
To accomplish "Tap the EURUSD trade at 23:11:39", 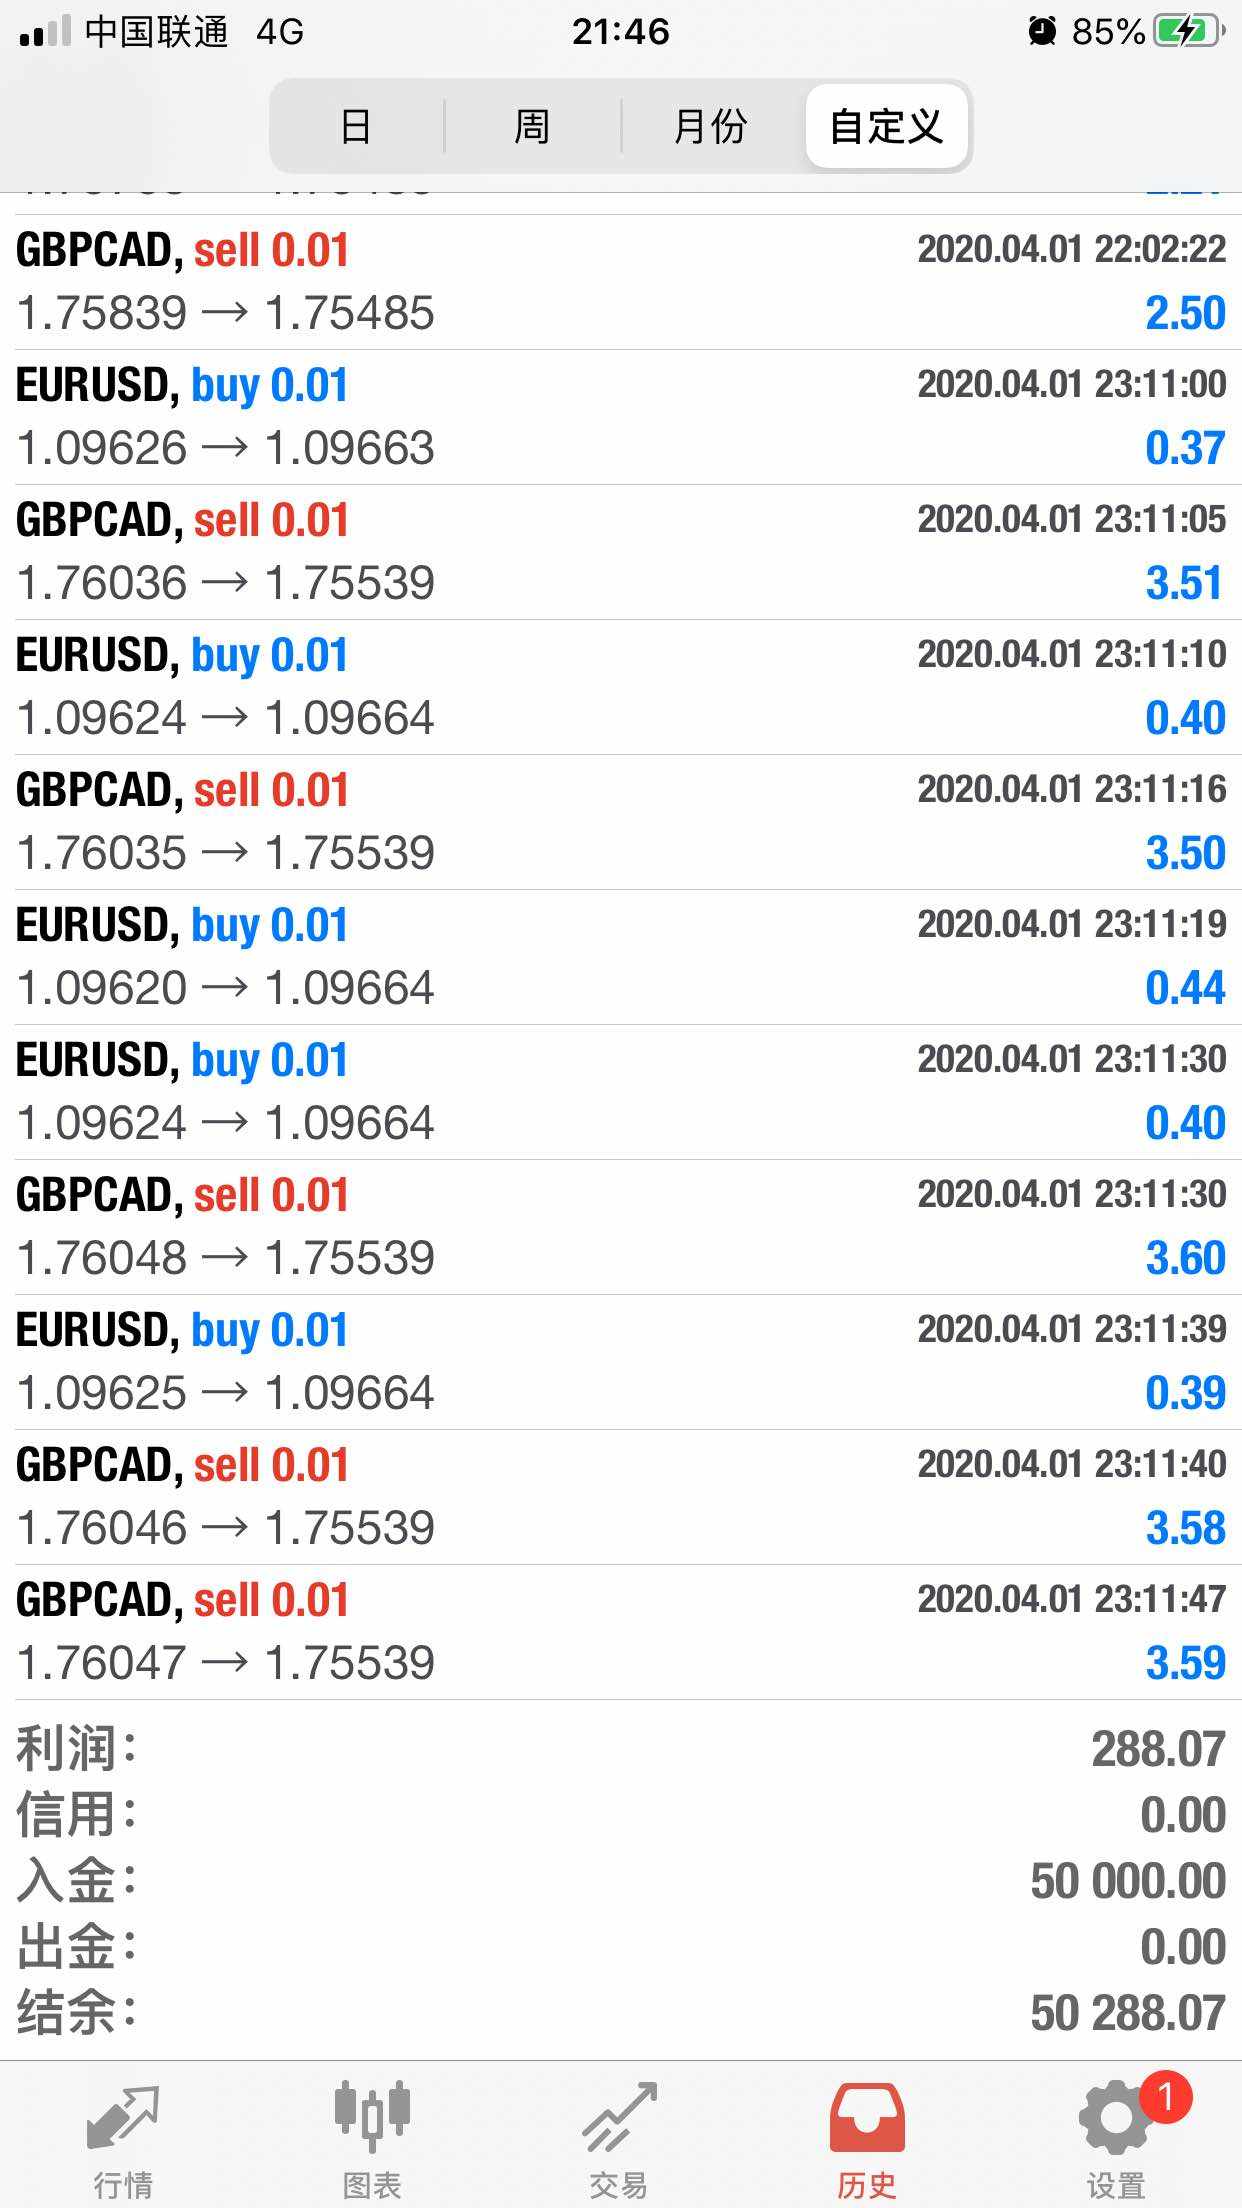I will (x=621, y=1362).
